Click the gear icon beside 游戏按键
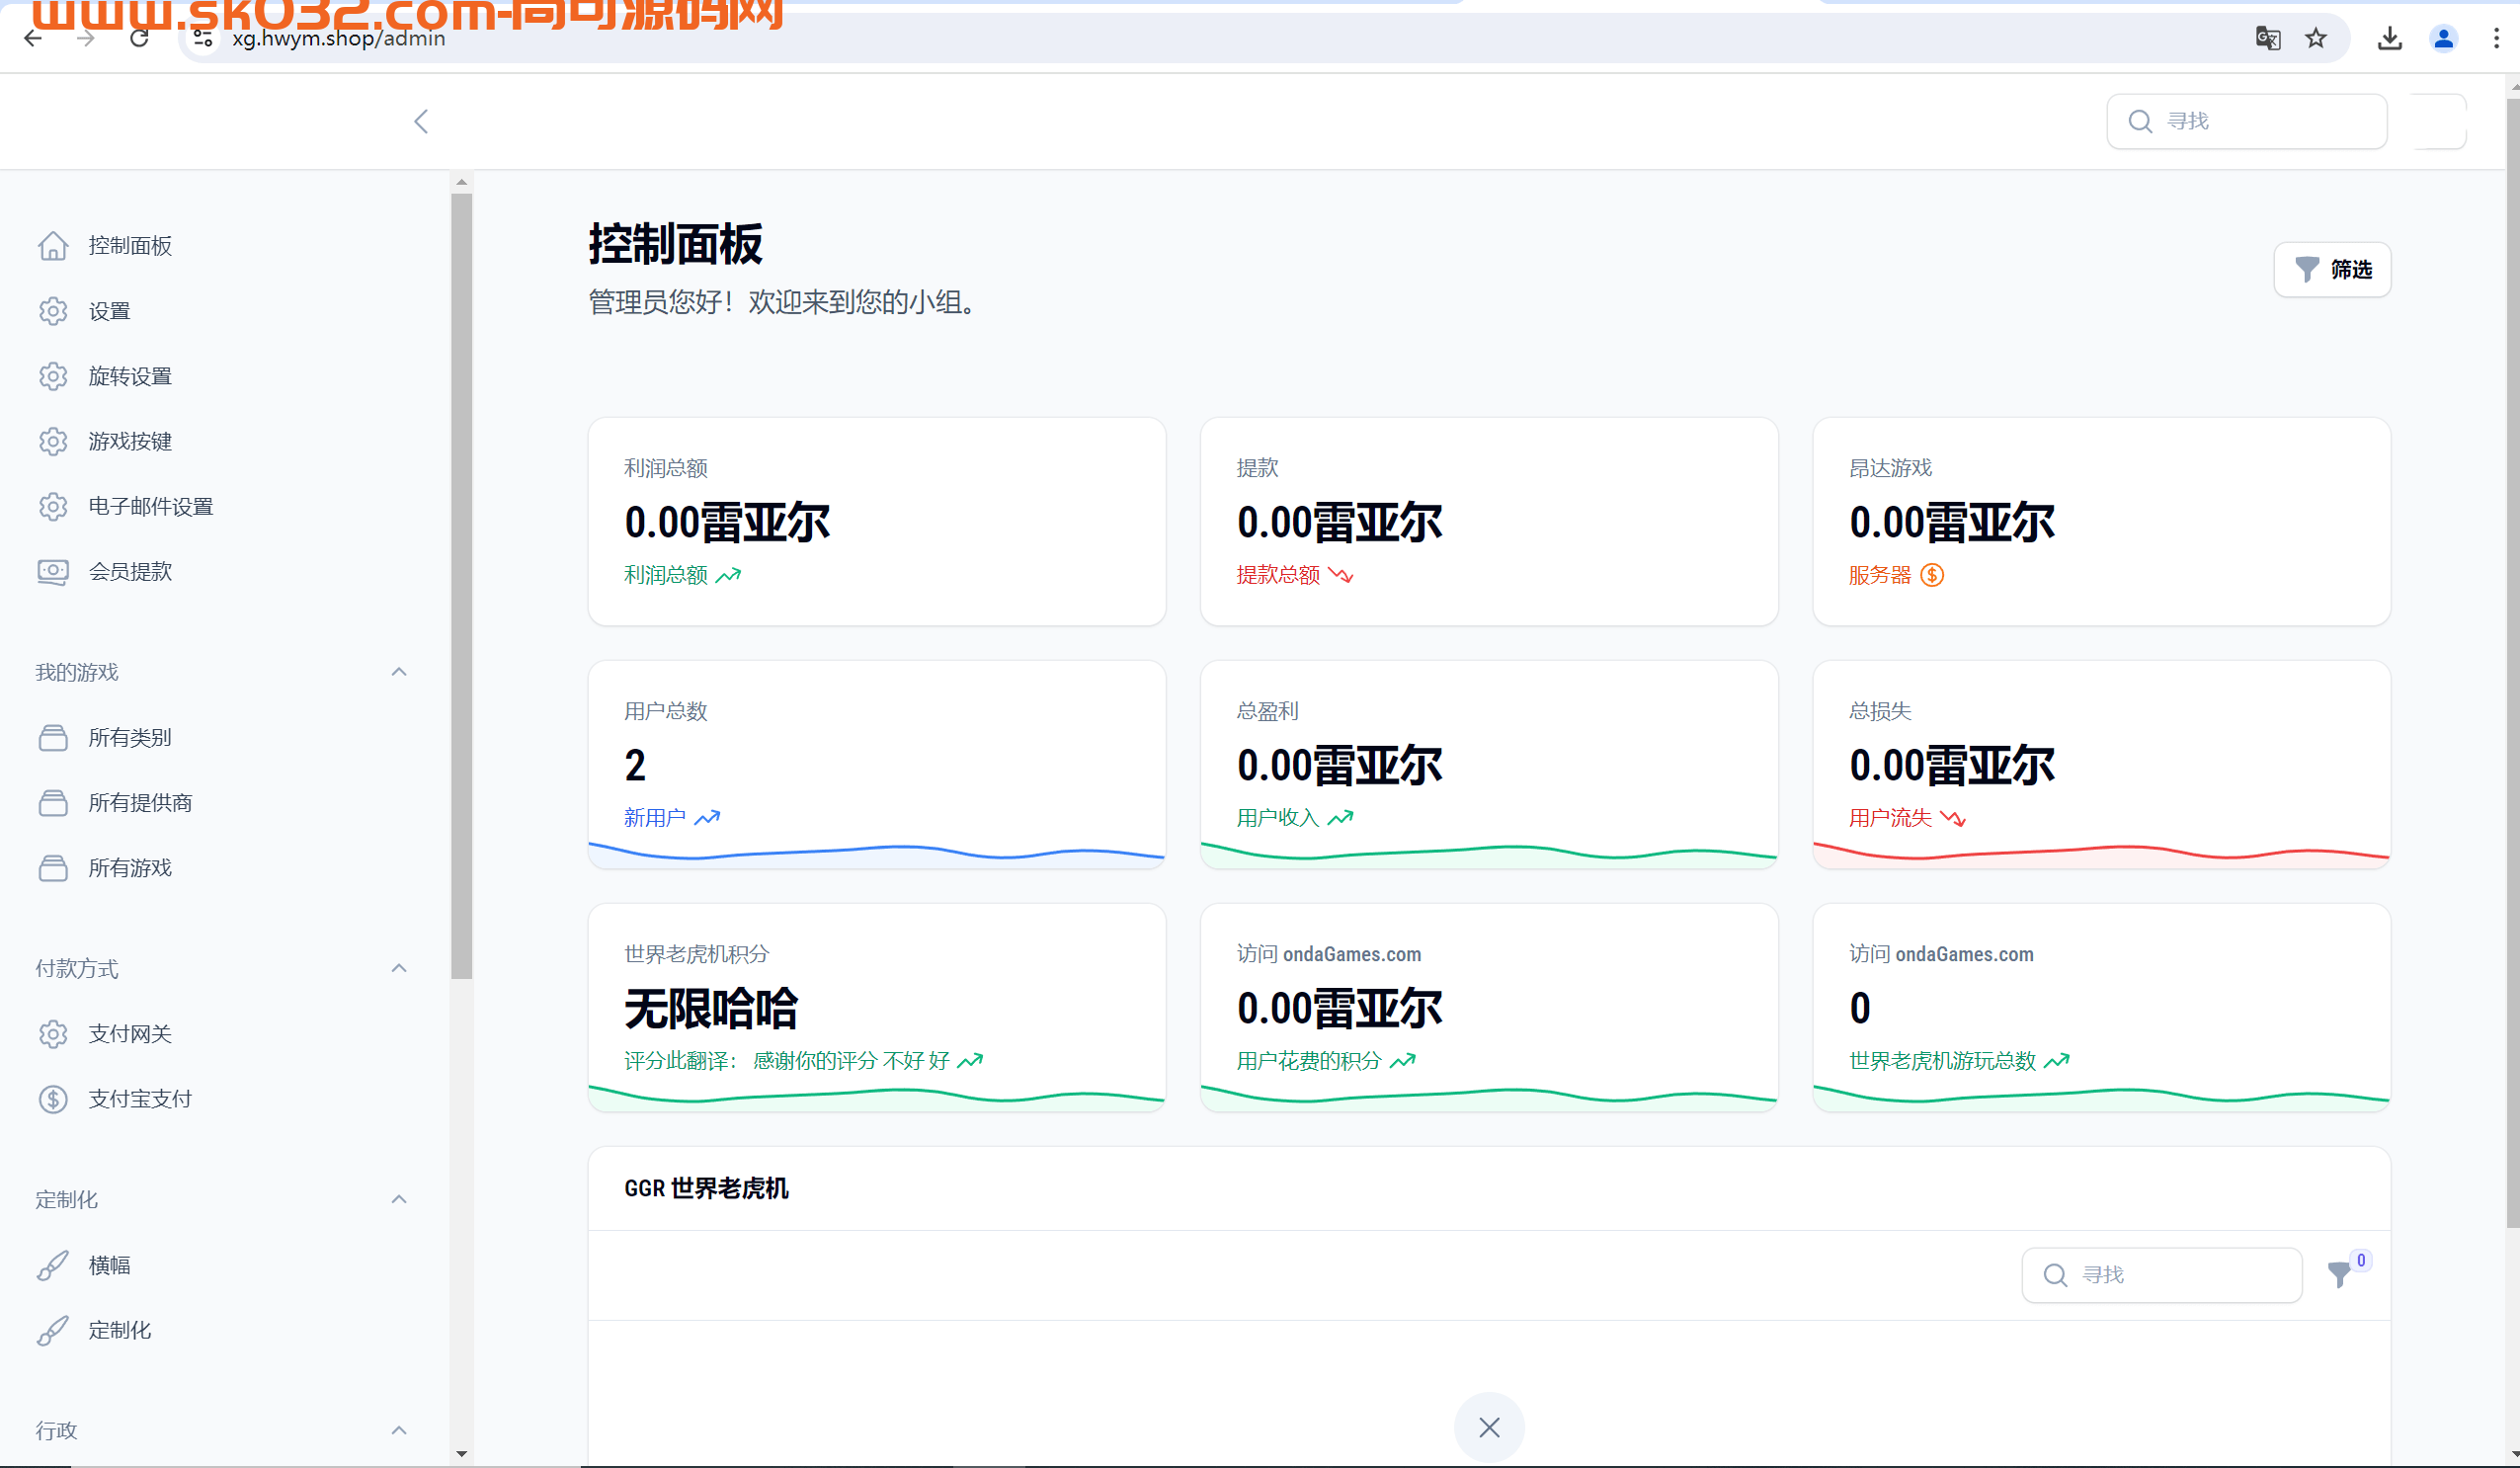This screenshot has height=1468, width=2520. [53, 441]
